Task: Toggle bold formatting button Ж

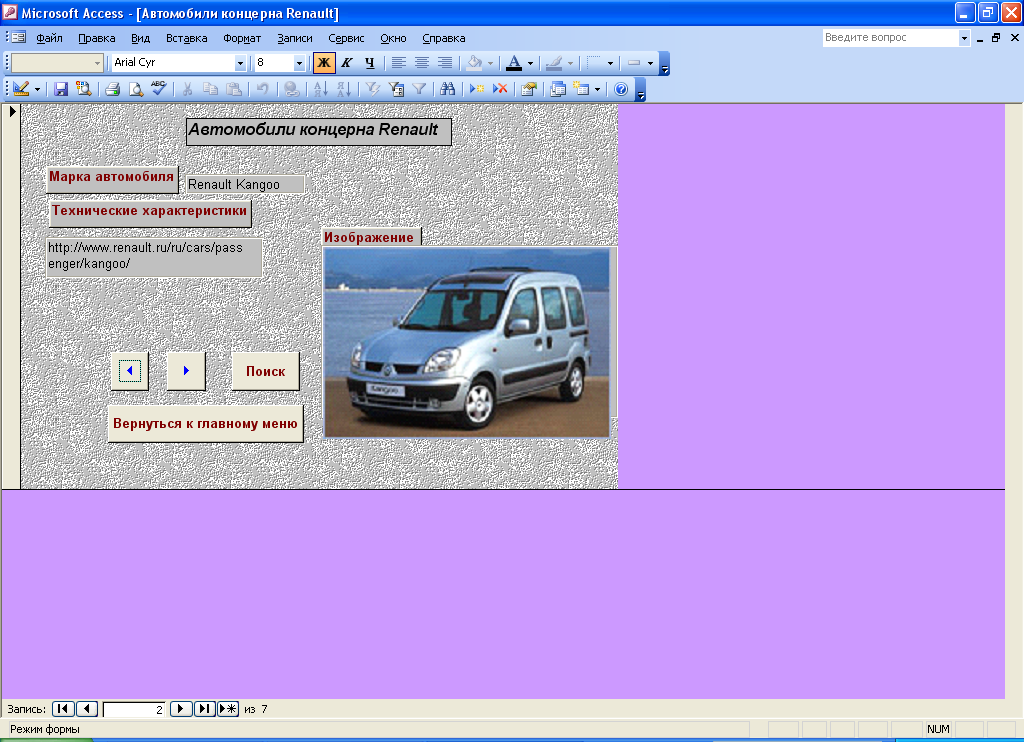Action: pyautogui.click(x=324, y=63)
